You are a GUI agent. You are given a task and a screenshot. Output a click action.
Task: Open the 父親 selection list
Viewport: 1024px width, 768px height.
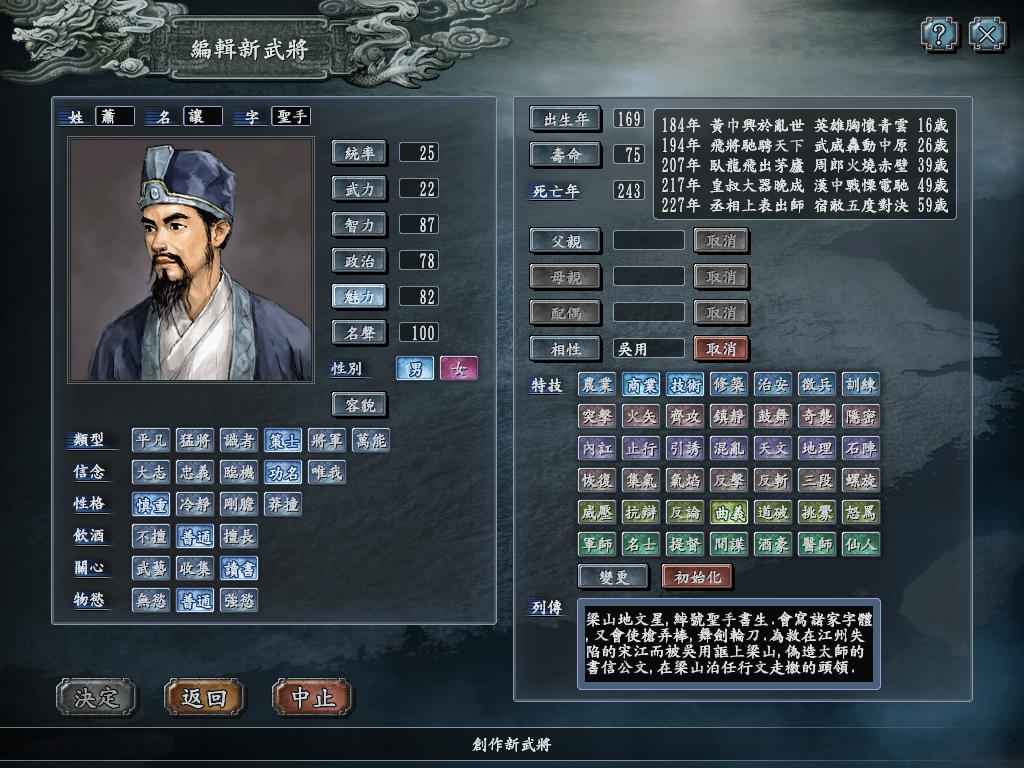pos(565,241)
